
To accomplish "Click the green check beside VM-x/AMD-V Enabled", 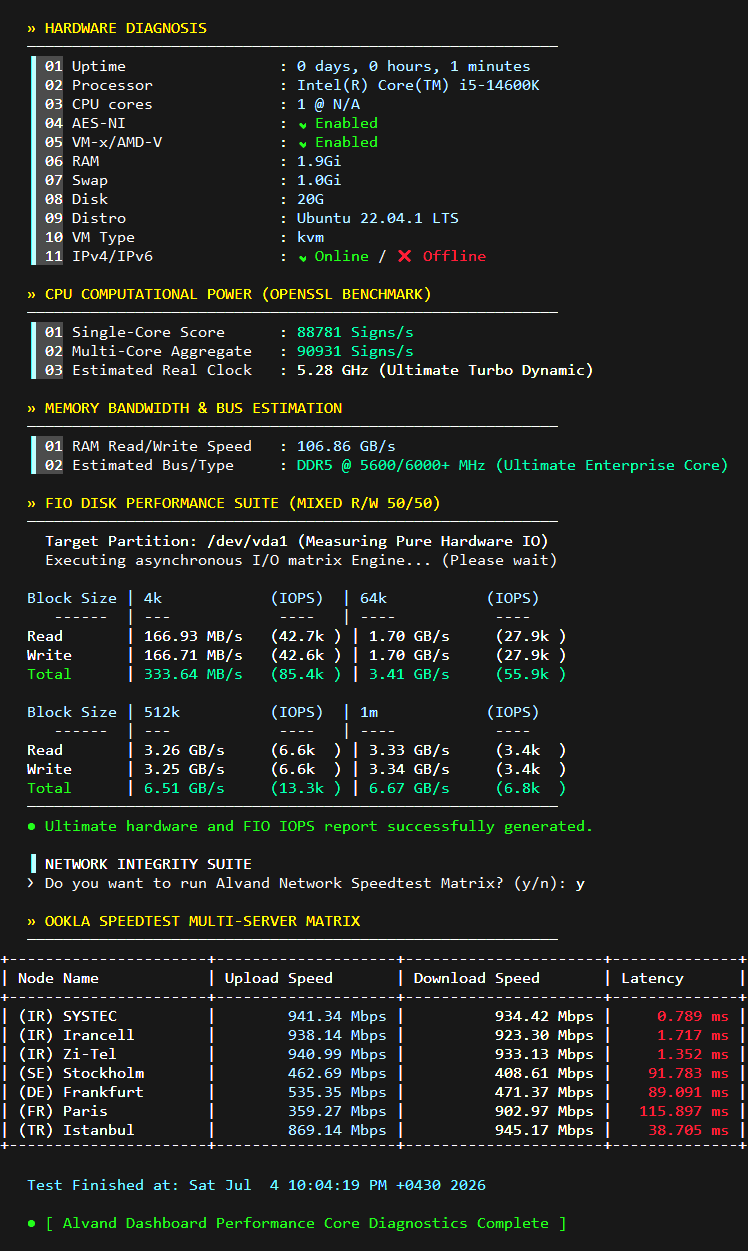I will coord(303,143).
